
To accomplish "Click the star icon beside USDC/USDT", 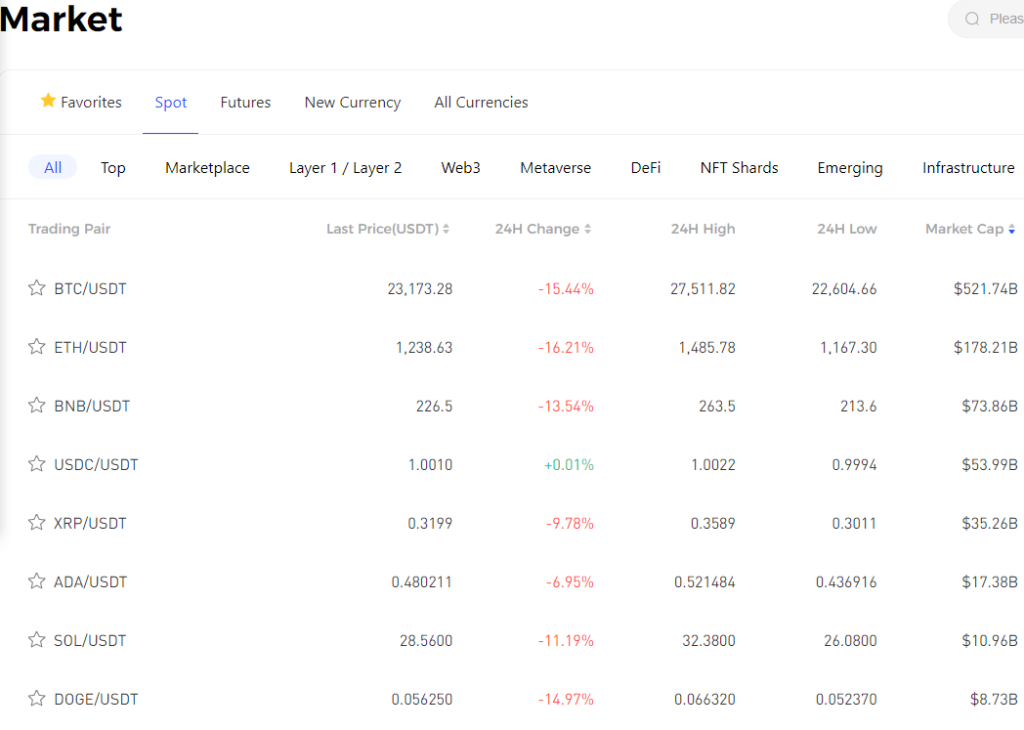I will point(37,464).
